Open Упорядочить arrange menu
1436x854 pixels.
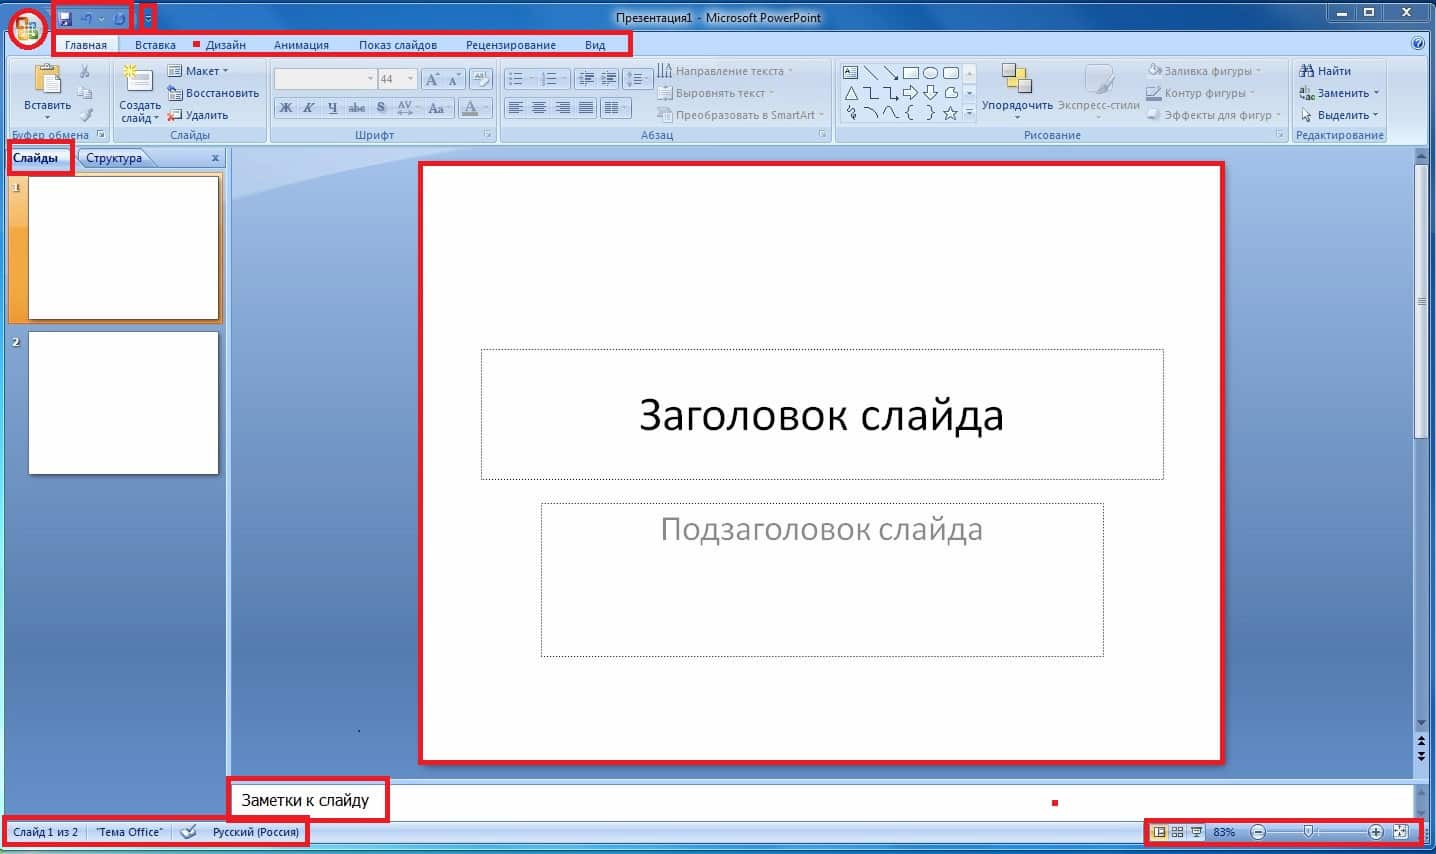(x=1017, y=90)
